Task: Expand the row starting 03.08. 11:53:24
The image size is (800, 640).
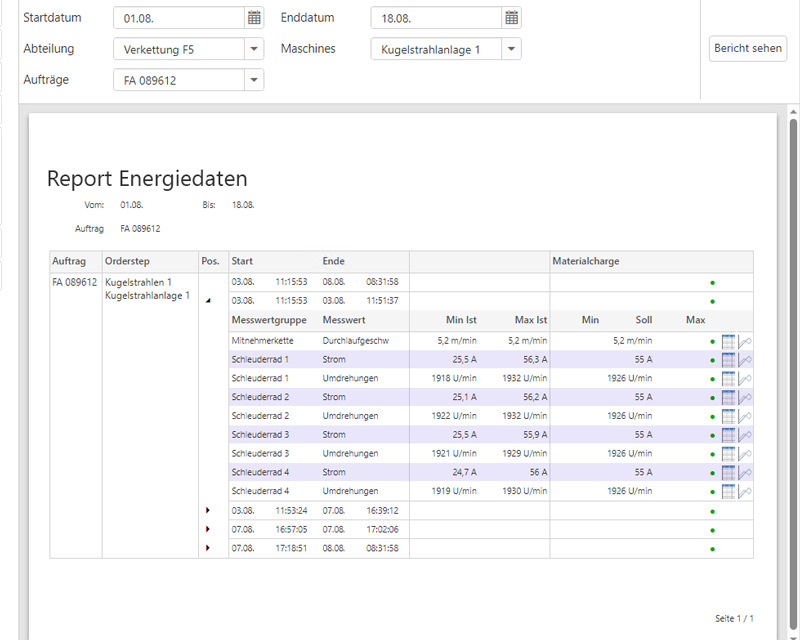Action: [x=208, y=510]
